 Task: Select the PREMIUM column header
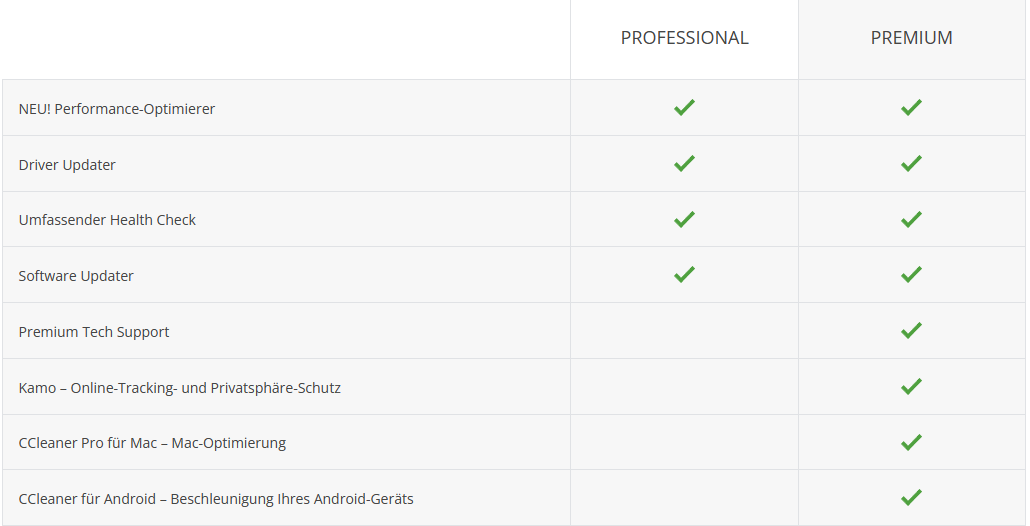click(911, 38)
